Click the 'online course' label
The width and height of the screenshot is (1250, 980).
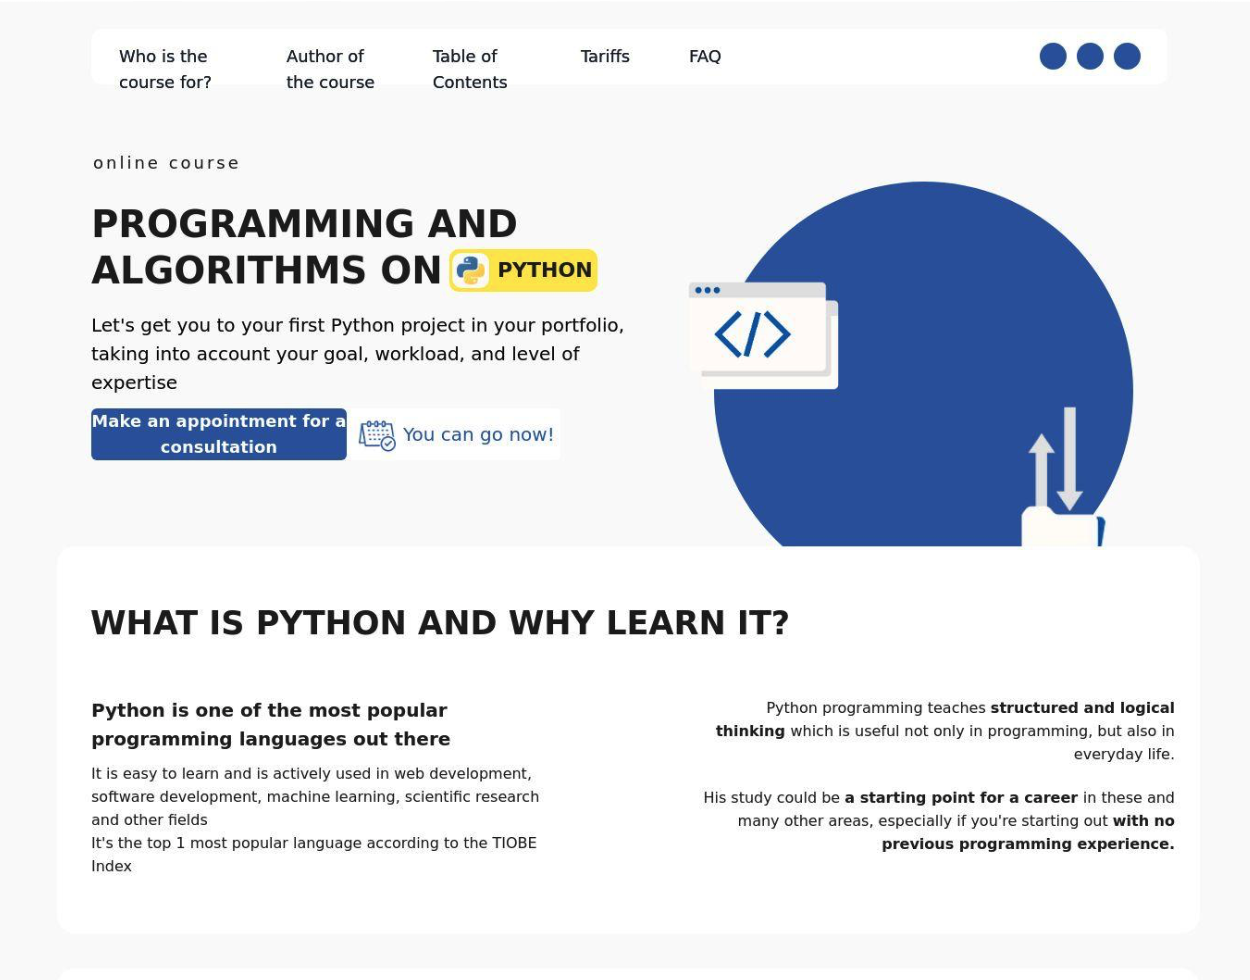coord(166,162)
